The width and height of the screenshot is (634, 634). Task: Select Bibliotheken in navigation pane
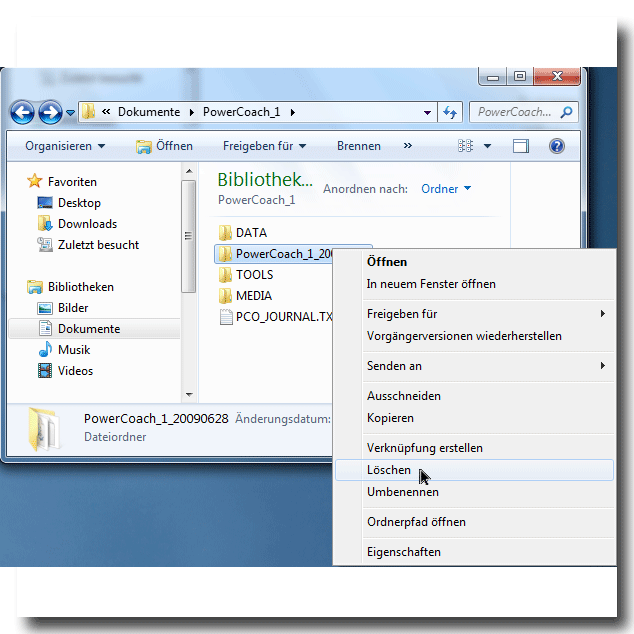70,287
